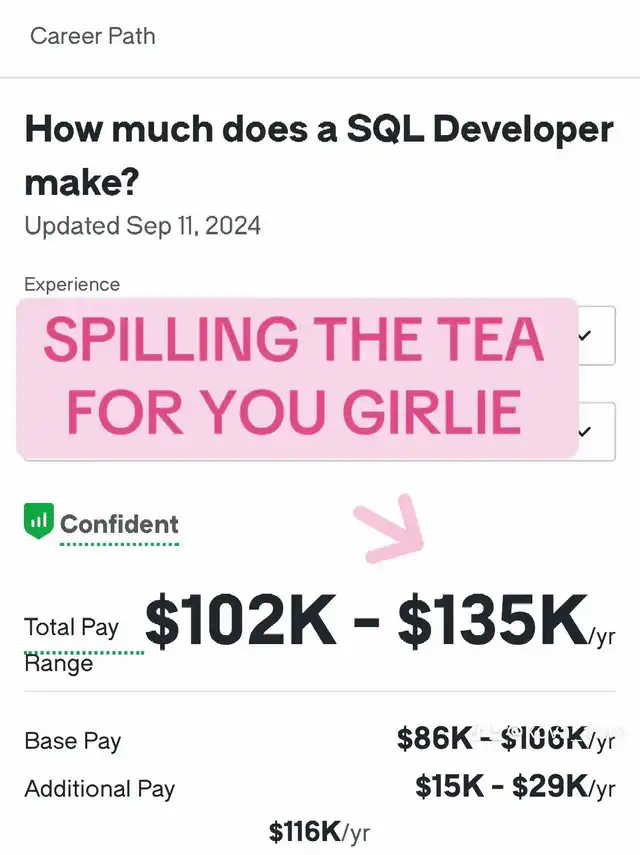
Task: Click the $116K/yr median pay figure
Action: point(320,831)
